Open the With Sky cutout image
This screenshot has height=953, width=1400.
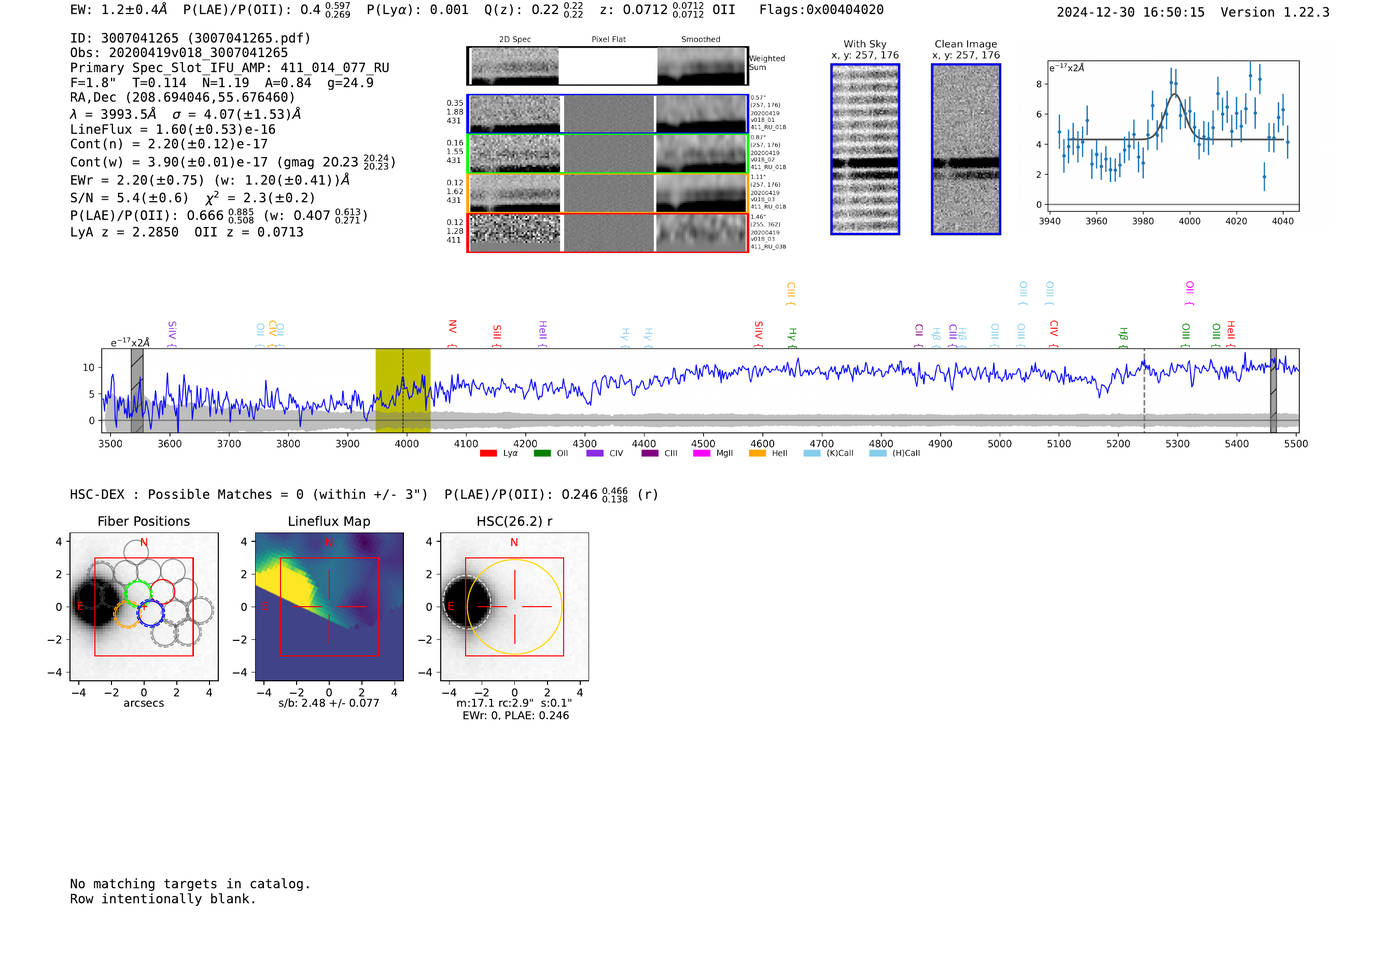[x=865, y=149]
